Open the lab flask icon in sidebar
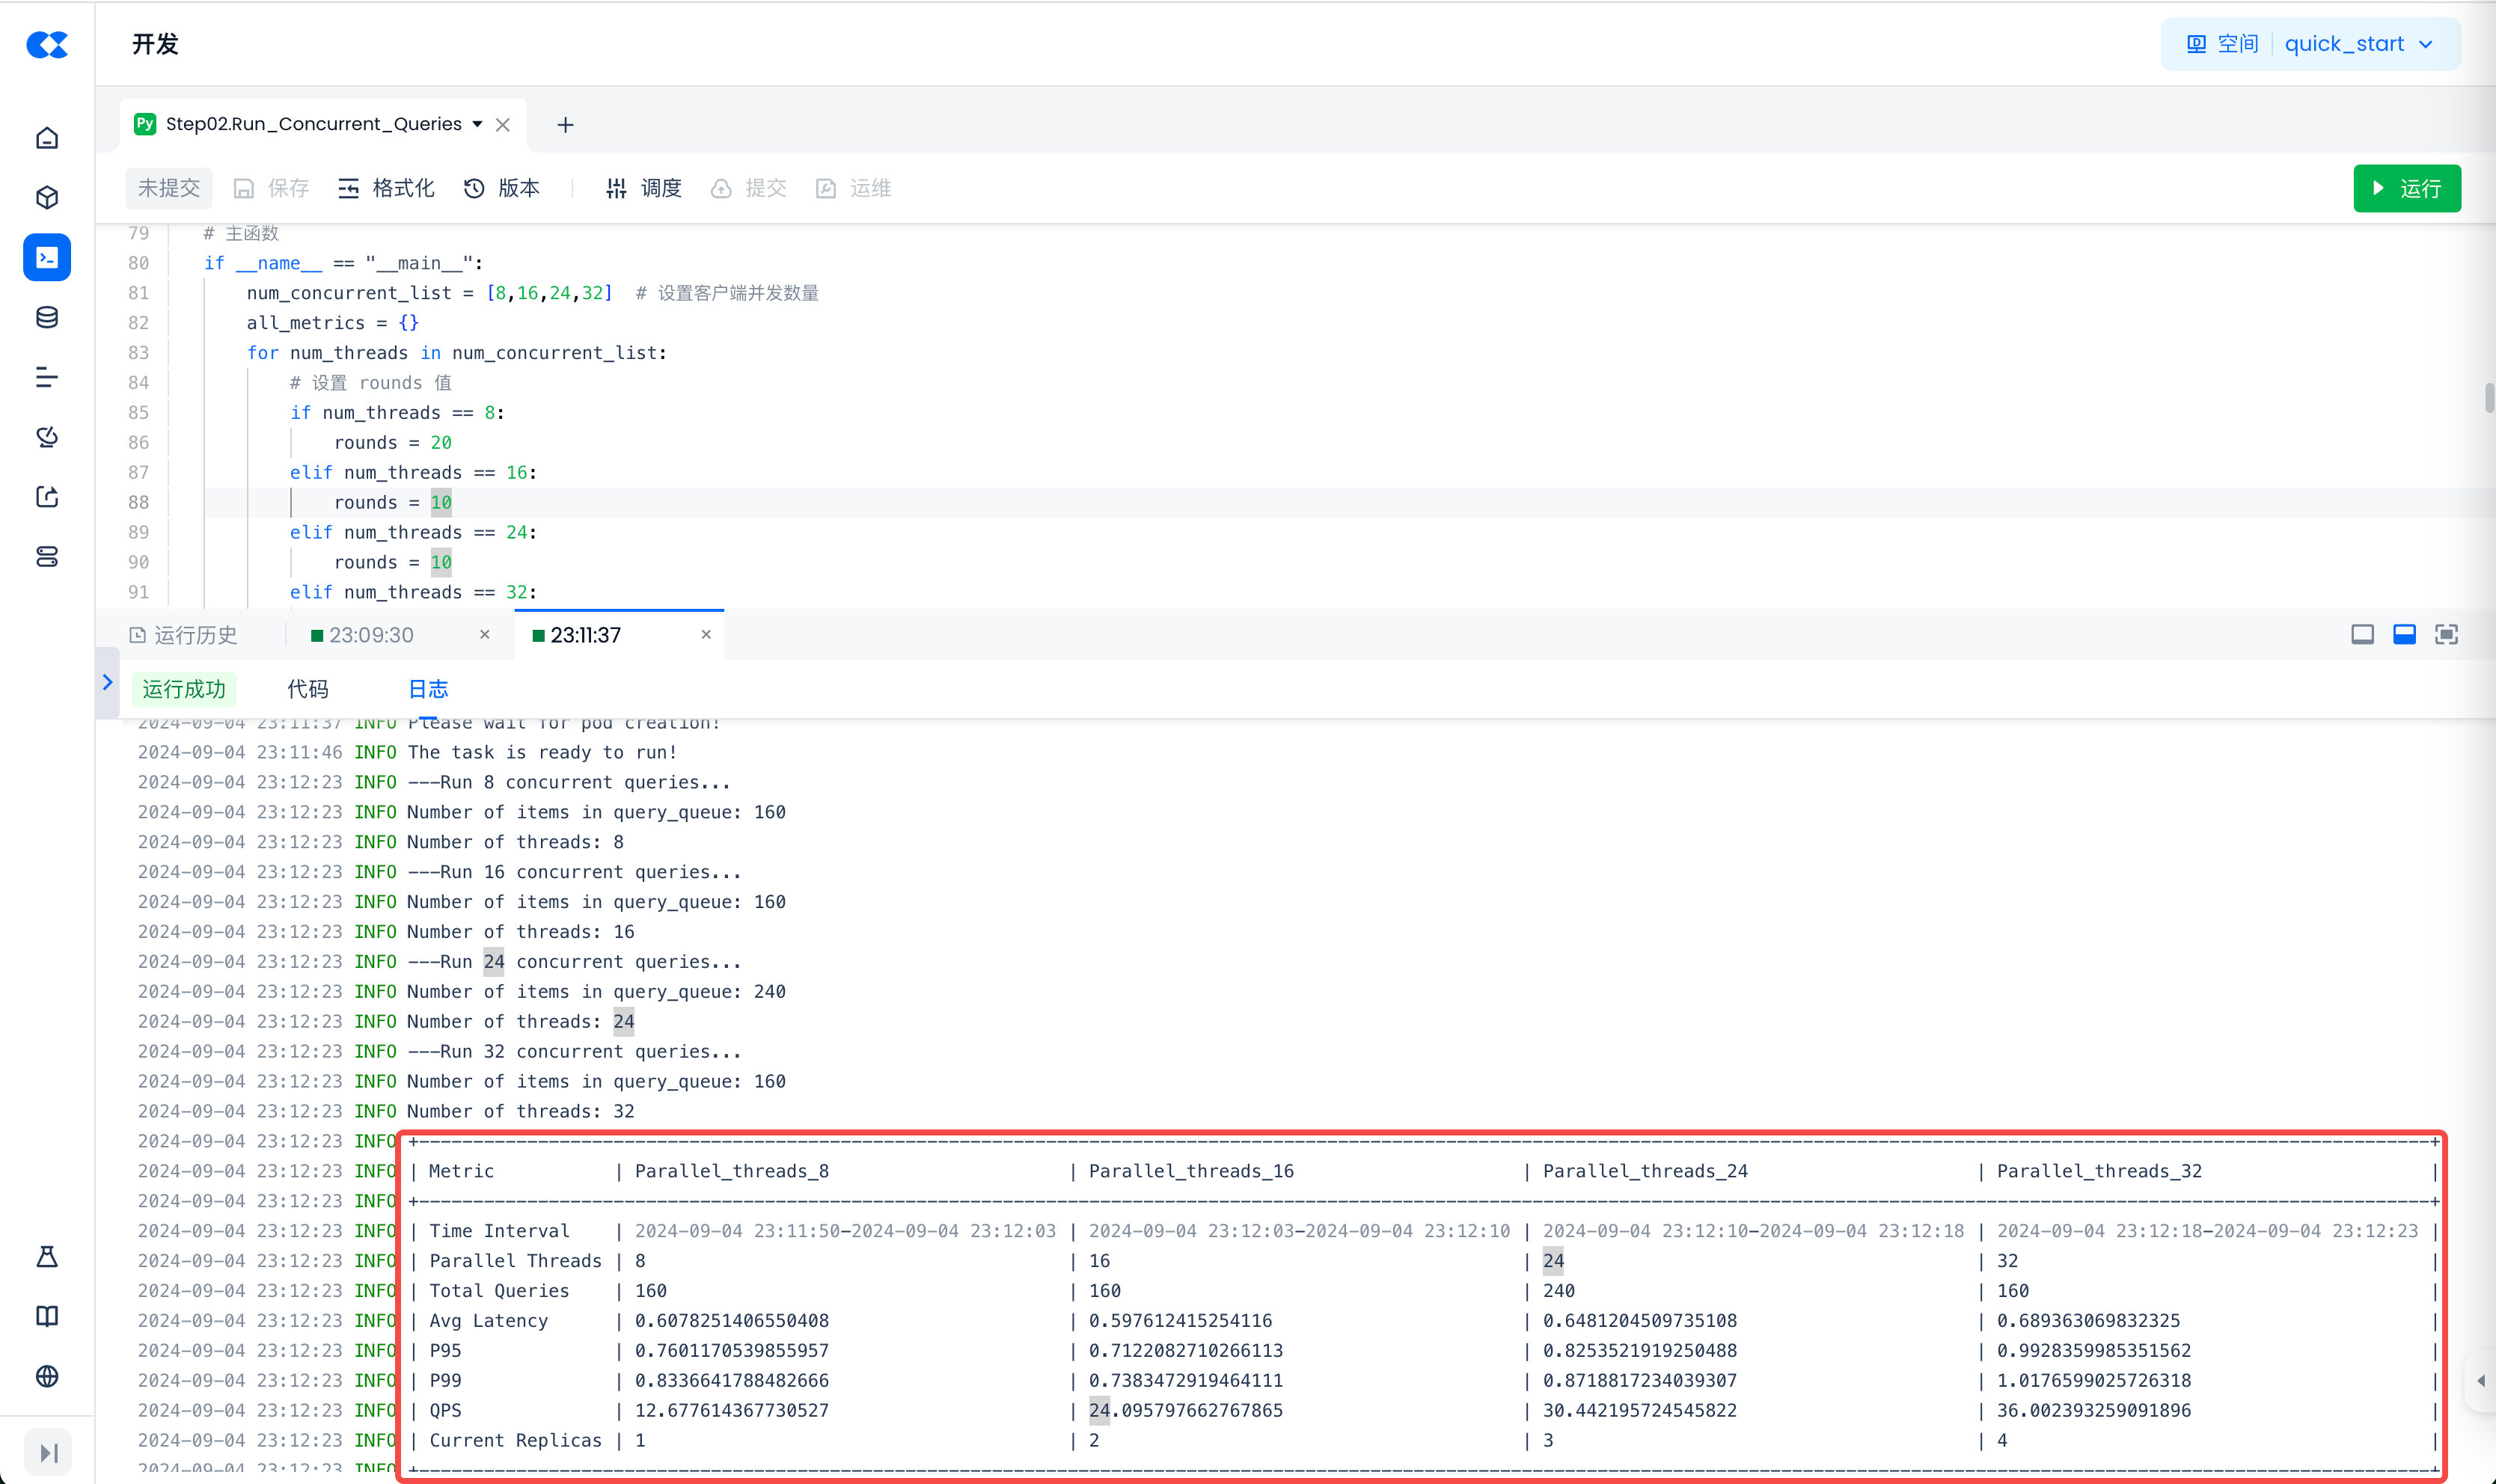Screen dimensions: 2496x1484 tap(47, 1257)
